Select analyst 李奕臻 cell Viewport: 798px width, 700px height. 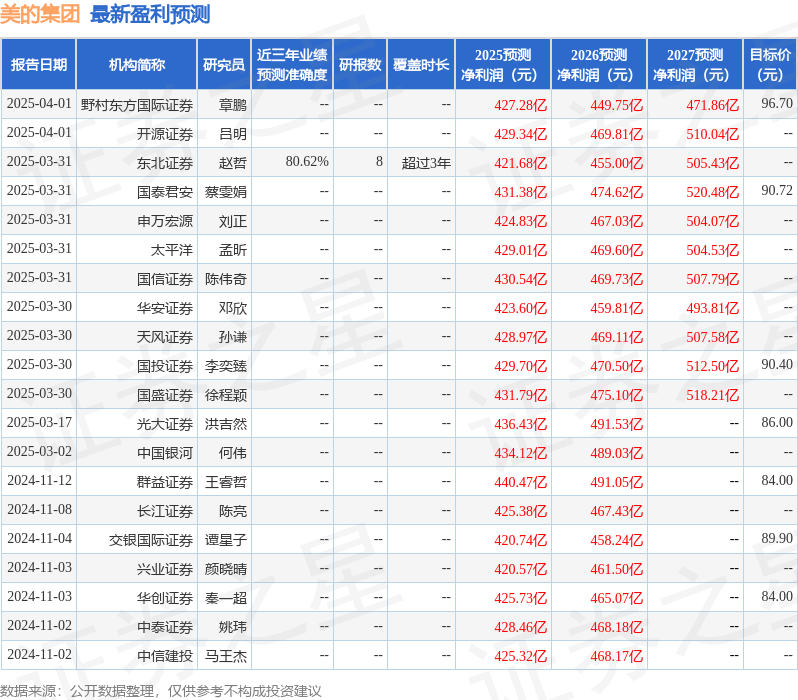(x=226, y=366)
